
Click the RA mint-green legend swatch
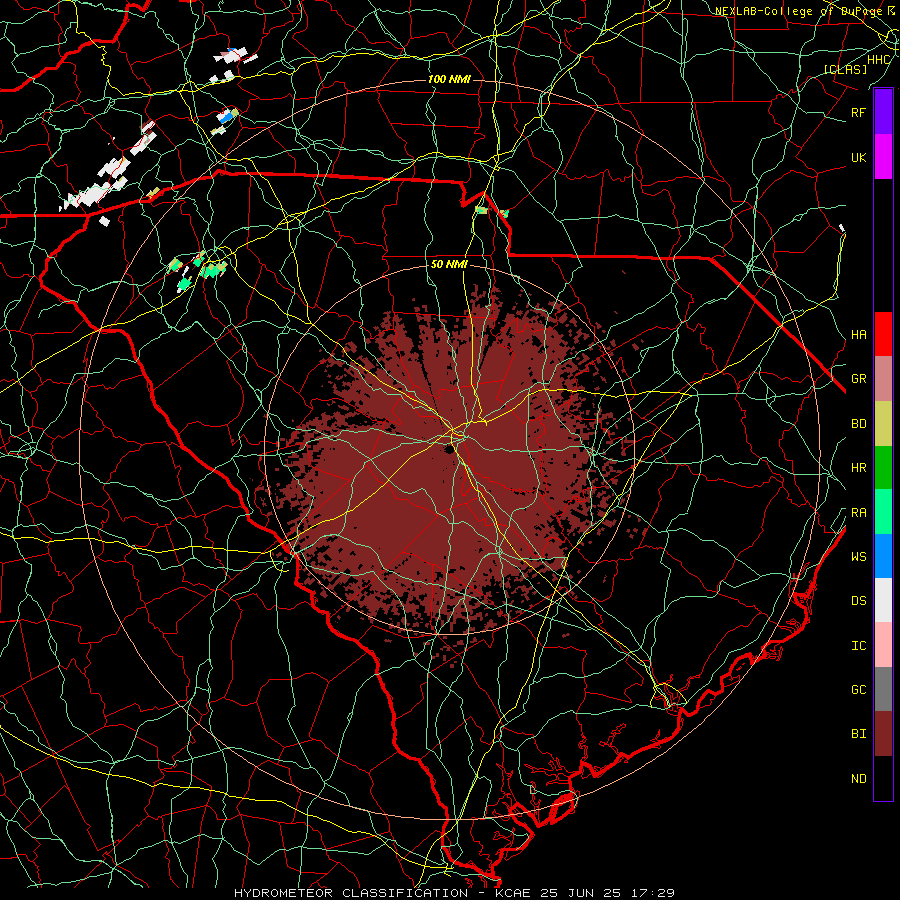point(883,511)
